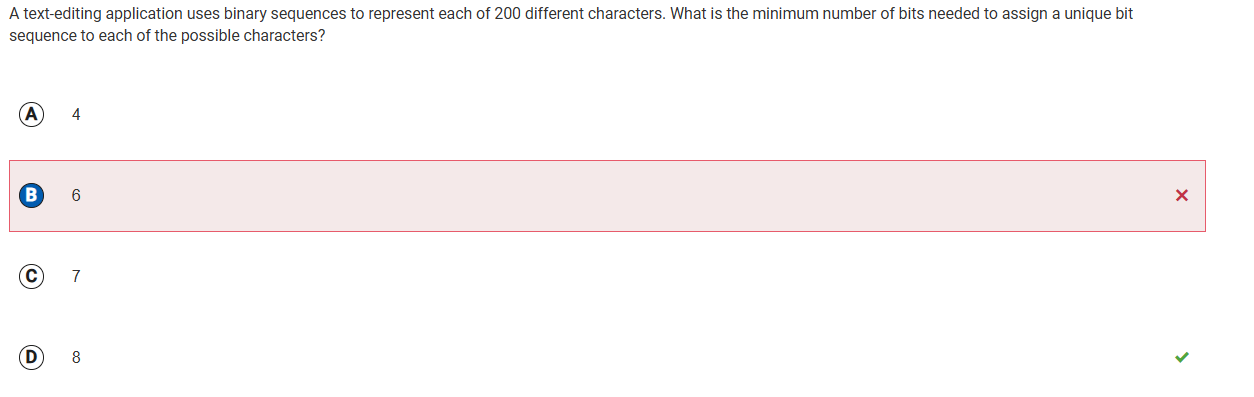
Task: Select the circled A answer choice
Action: point(32,114)
